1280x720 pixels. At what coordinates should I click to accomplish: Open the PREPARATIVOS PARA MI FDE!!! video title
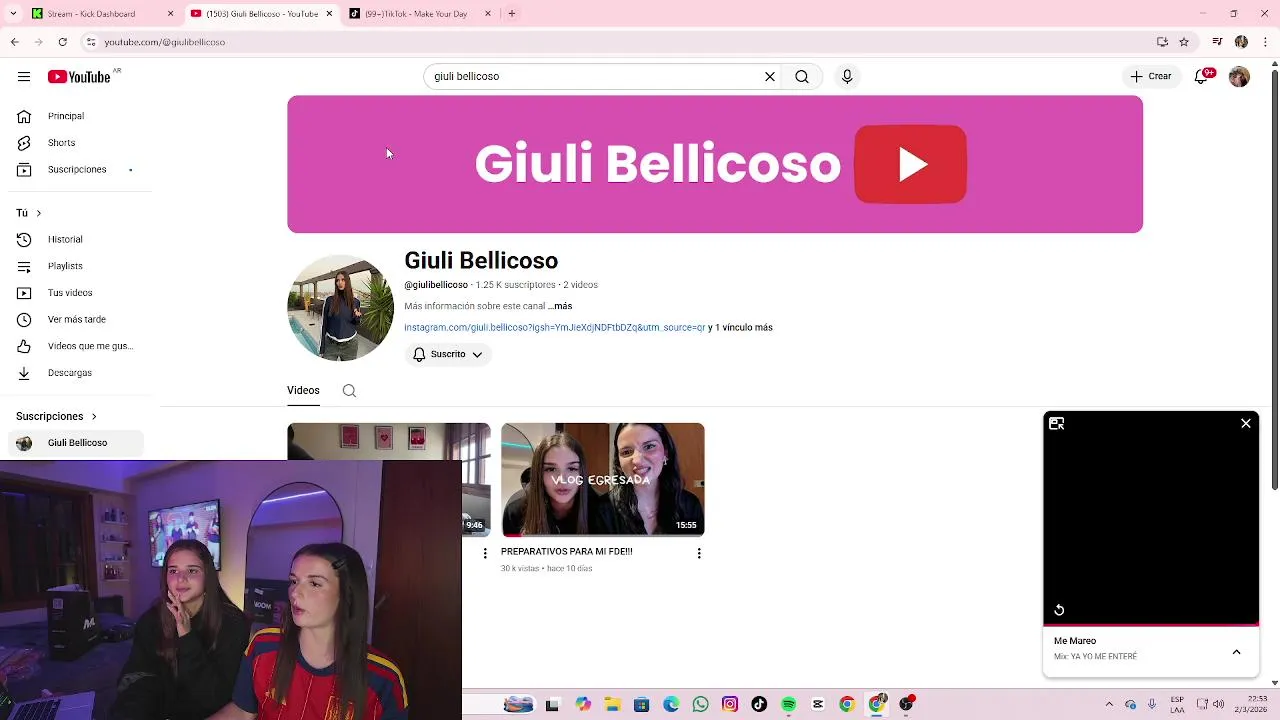coord(567,551)
